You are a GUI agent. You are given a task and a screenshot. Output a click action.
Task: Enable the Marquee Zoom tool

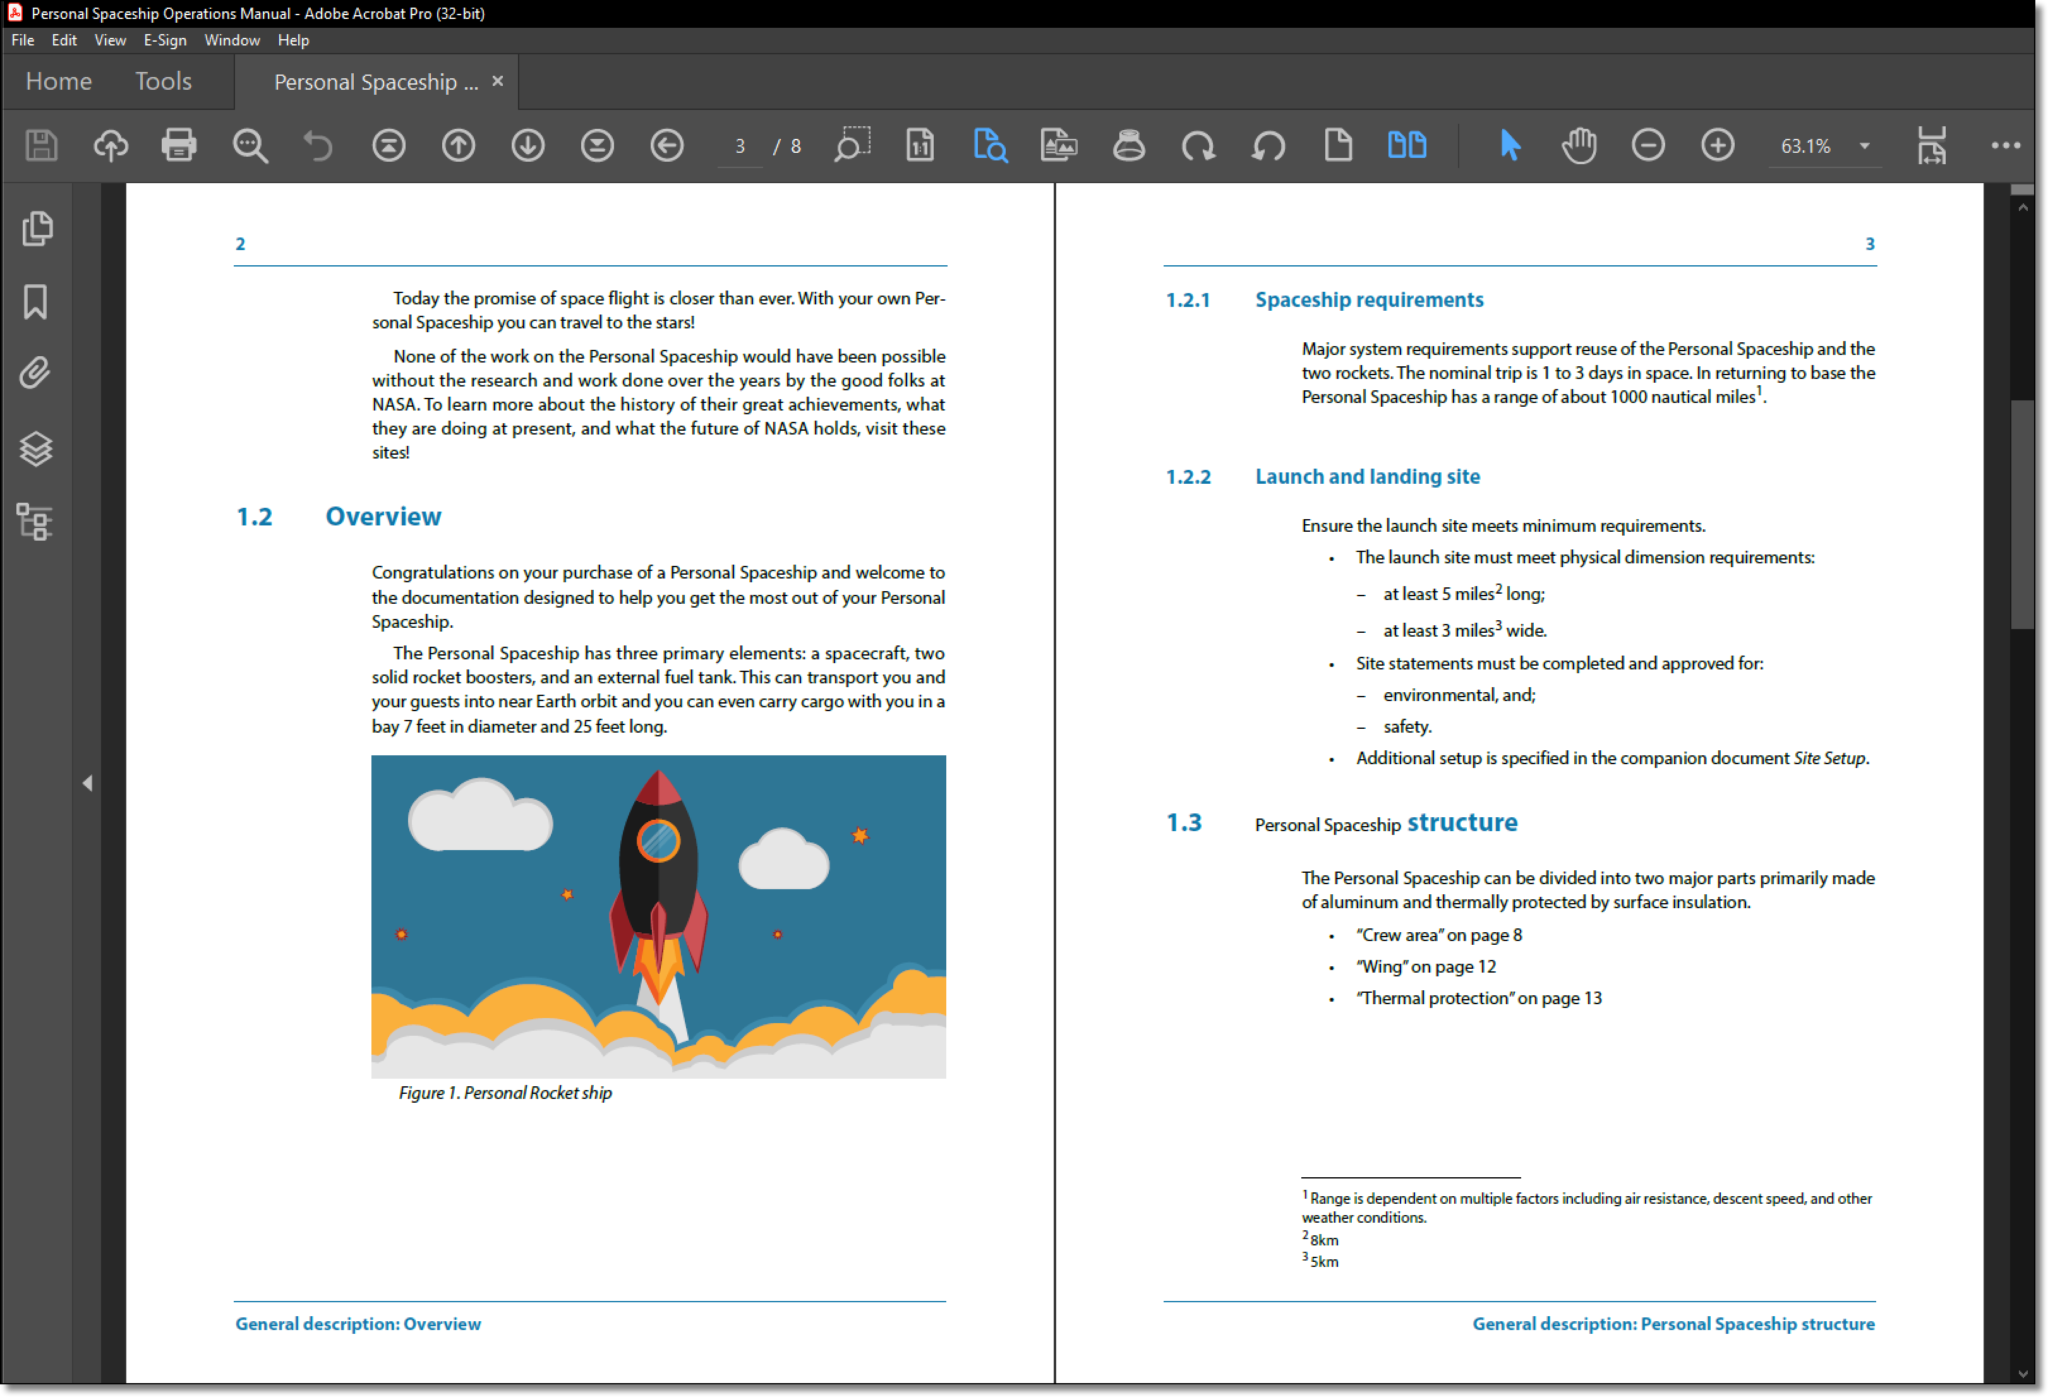pos(851,145)
